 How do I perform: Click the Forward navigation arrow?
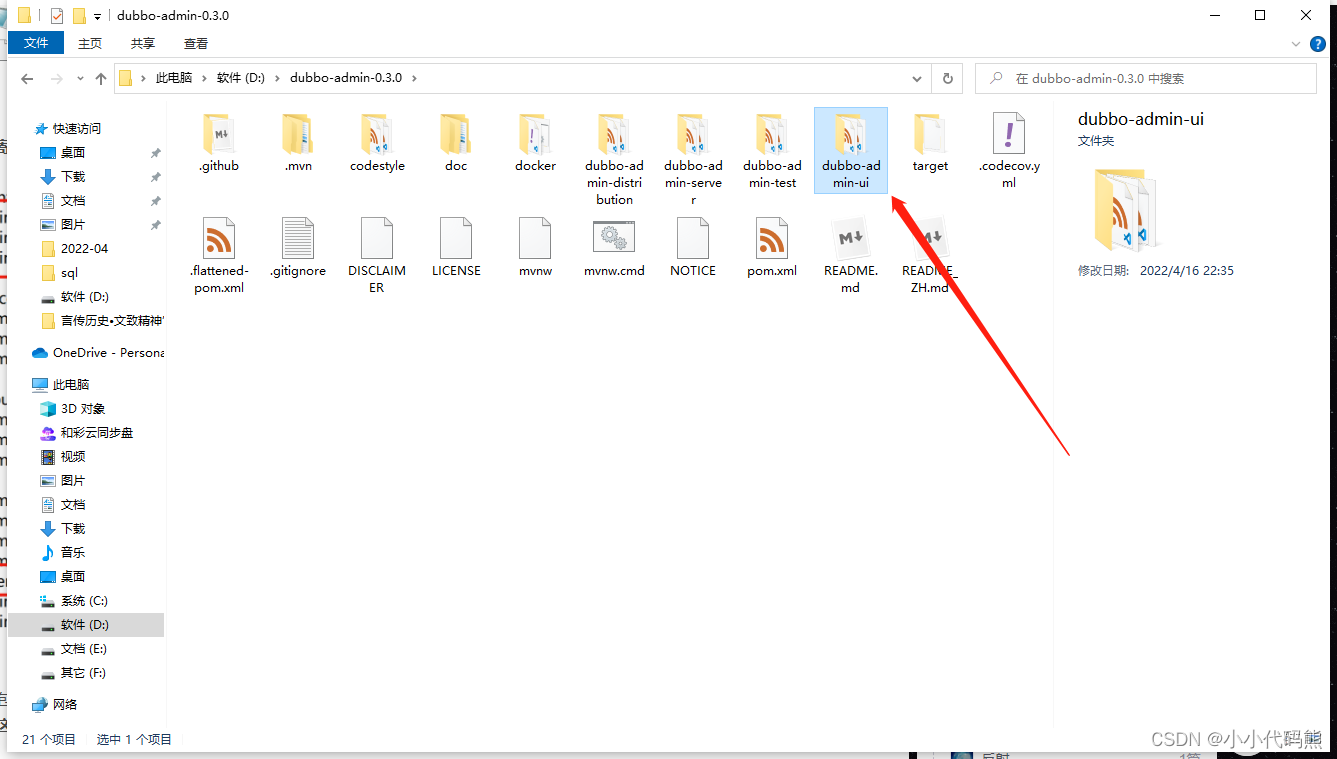pyautogui.click(x=56, y=78)
